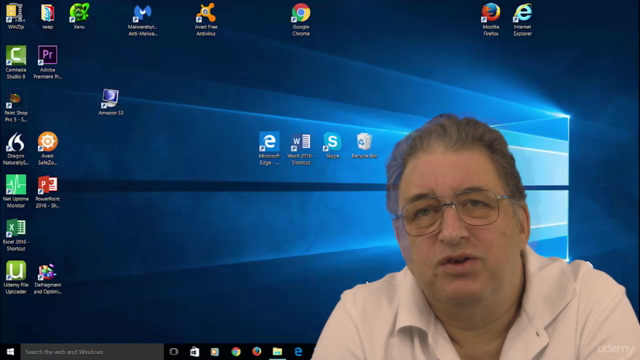Open Adobe Premiere Pro shortcut

[x=47, y=62]
